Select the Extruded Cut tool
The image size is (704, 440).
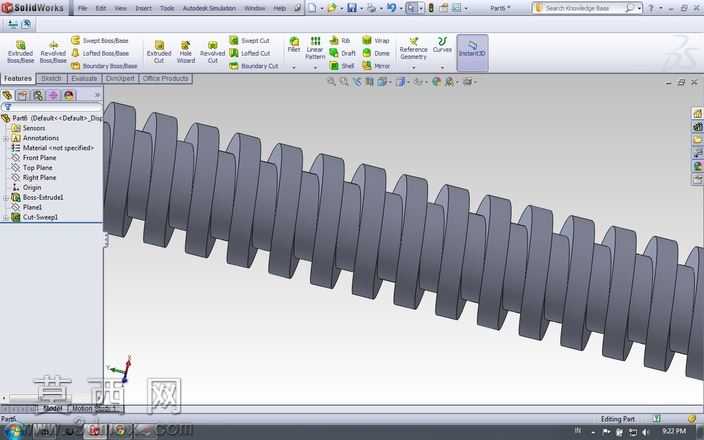point(159,52)
